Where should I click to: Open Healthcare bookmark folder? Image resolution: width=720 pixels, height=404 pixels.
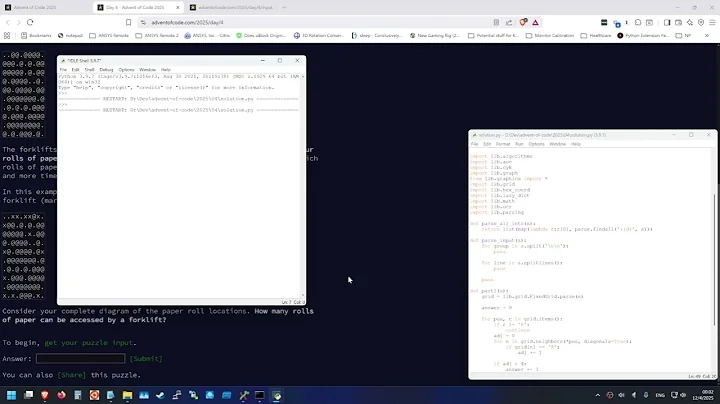596,35
